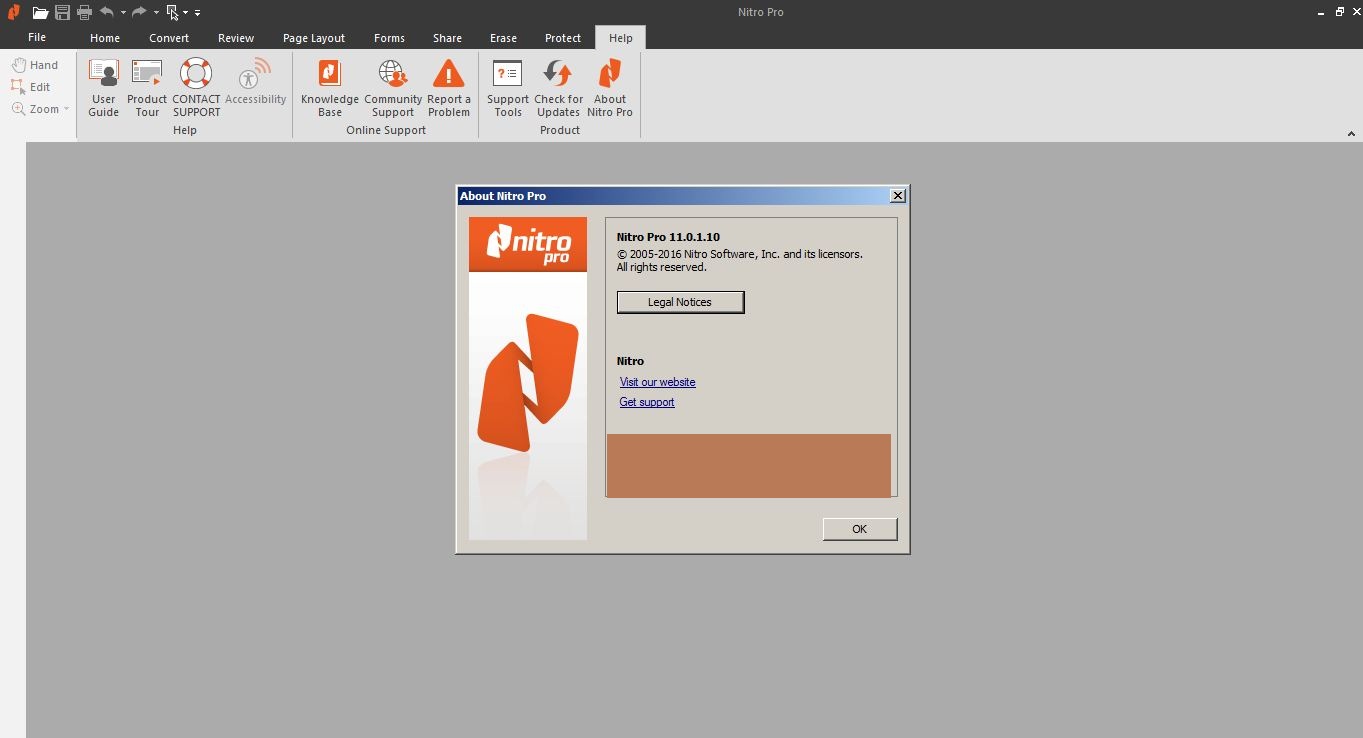Check for Updates
Screen dimensions: 1363x738
[x=558, y=88]
